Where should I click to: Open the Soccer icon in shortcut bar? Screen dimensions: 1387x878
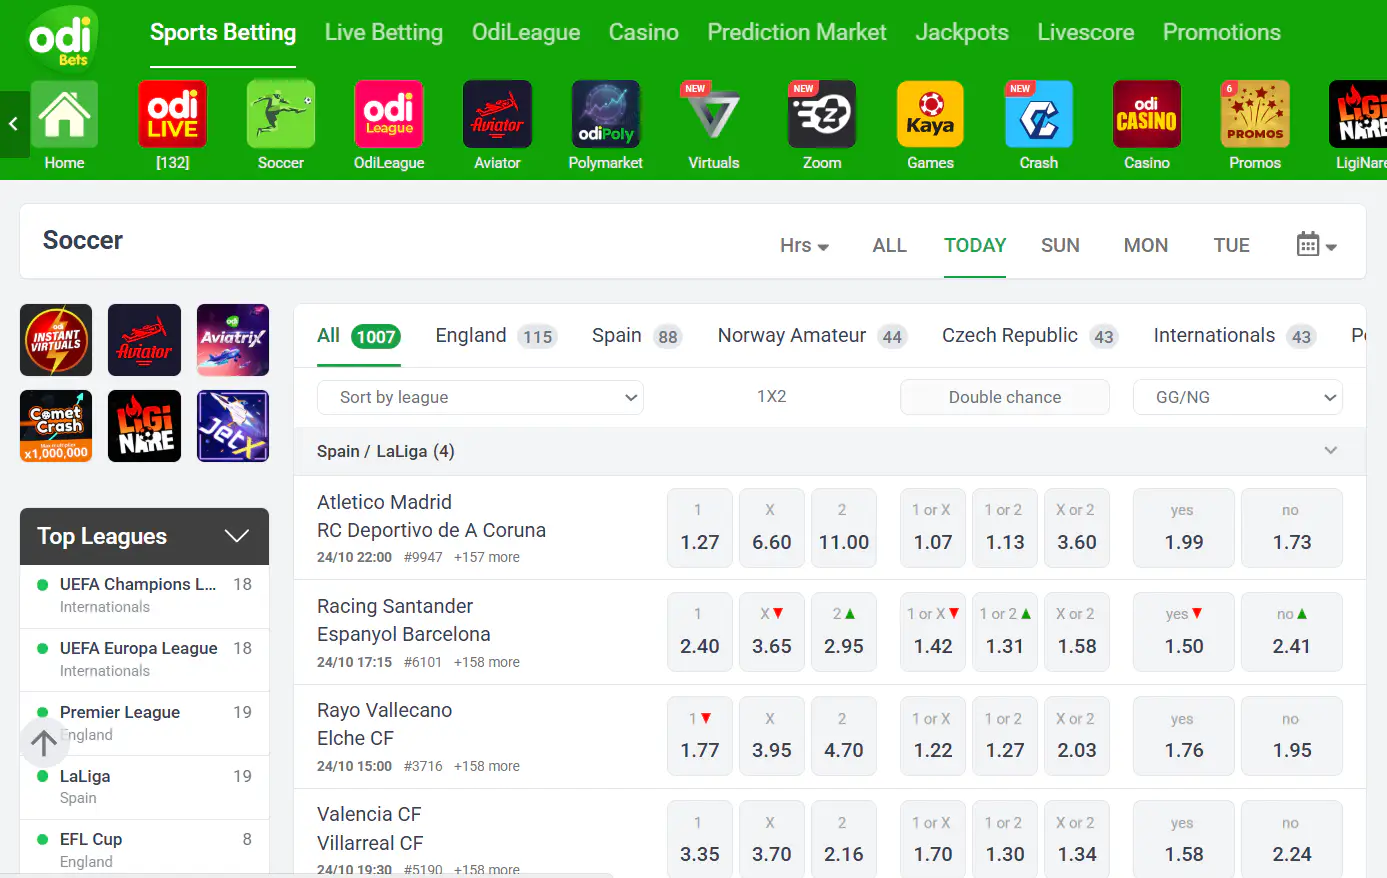(280, 125)
